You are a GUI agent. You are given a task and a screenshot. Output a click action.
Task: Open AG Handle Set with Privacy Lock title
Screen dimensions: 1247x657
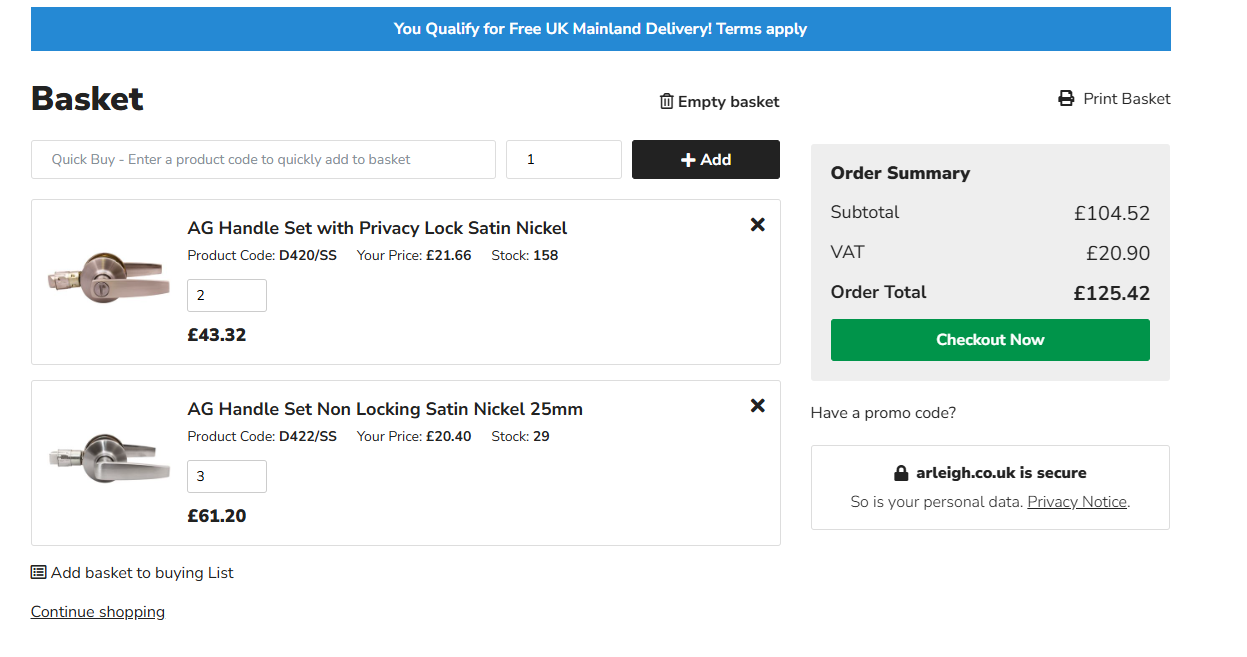(x=377, y=228)
